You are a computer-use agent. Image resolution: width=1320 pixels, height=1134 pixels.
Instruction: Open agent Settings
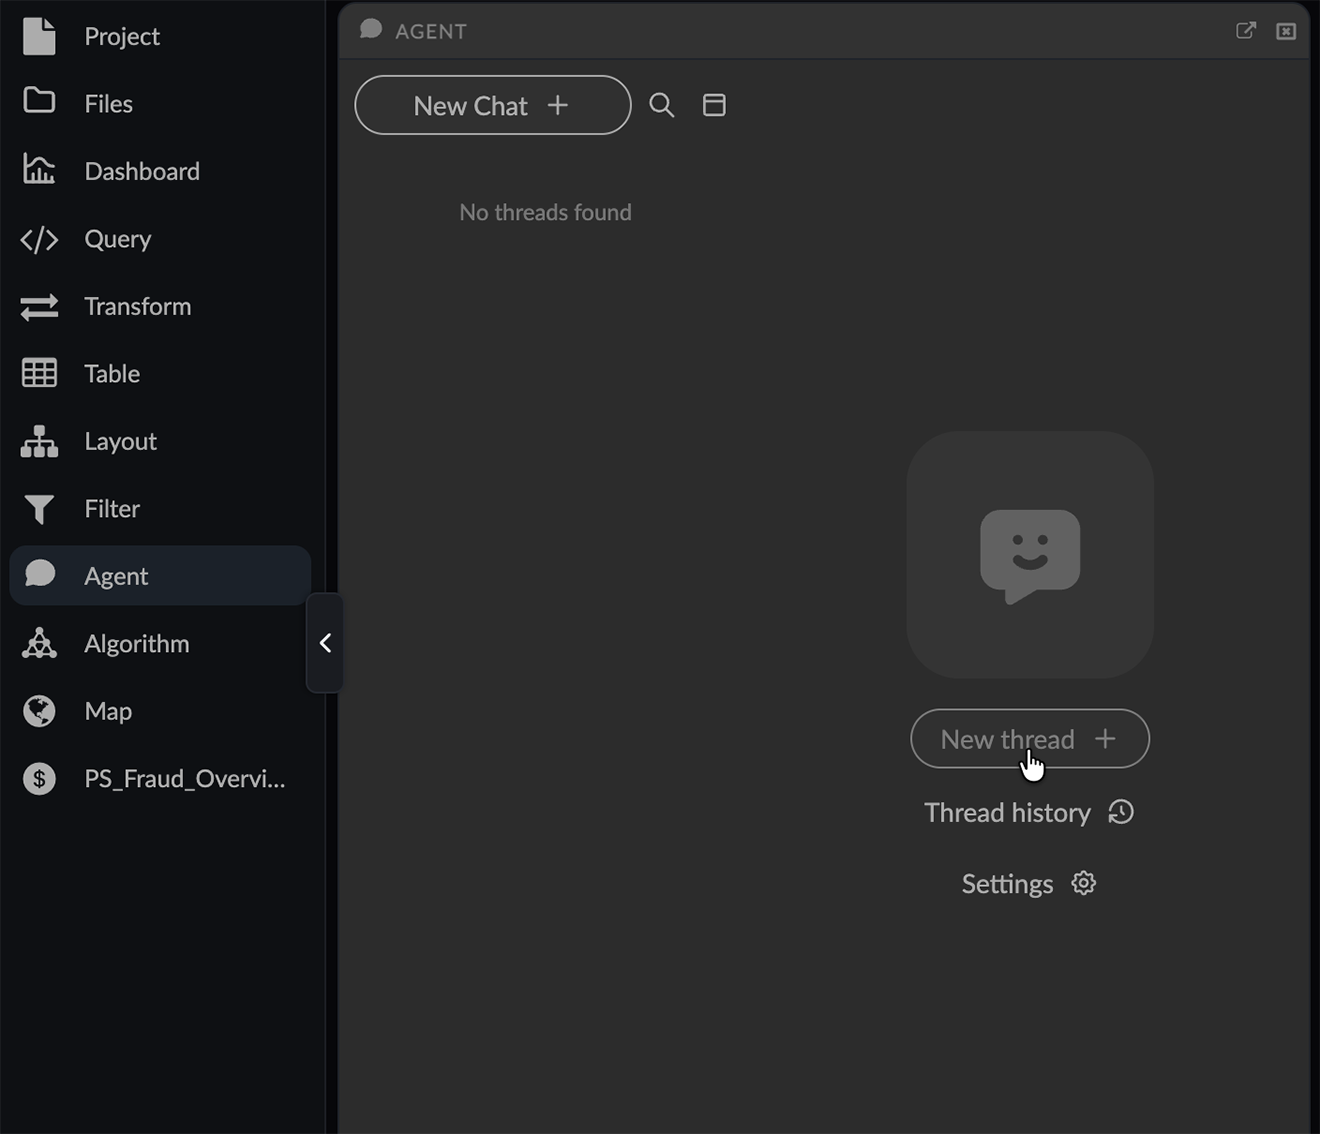1029,884
